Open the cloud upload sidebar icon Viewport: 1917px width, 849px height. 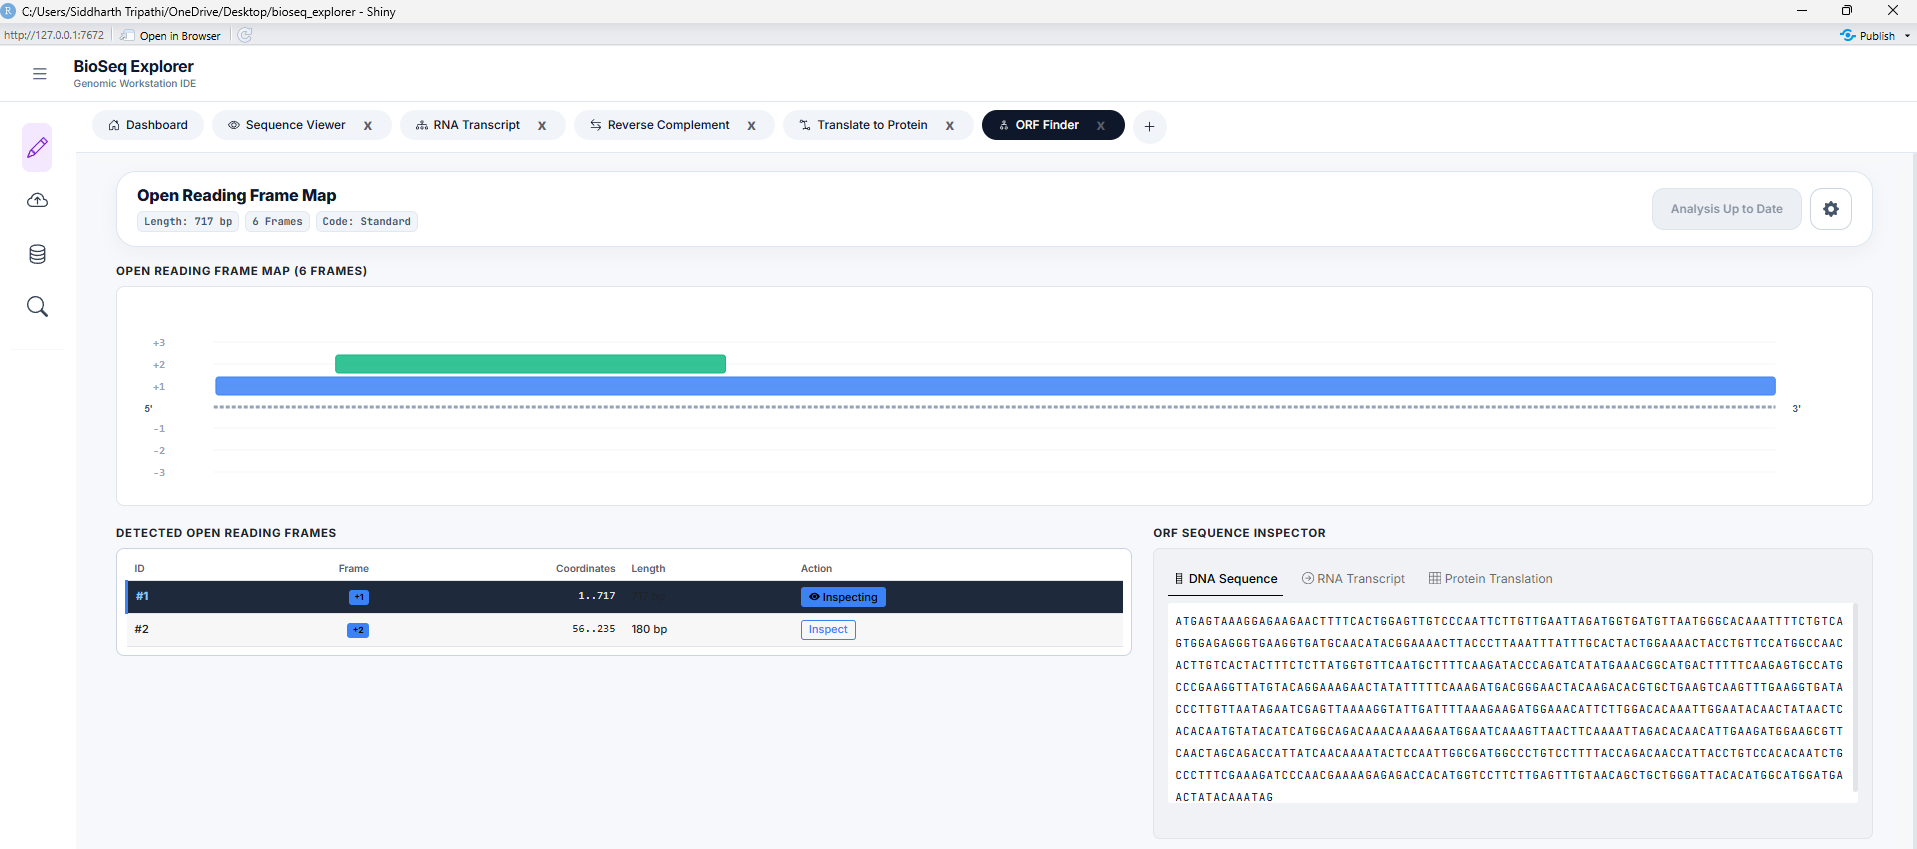pos(37,201)
